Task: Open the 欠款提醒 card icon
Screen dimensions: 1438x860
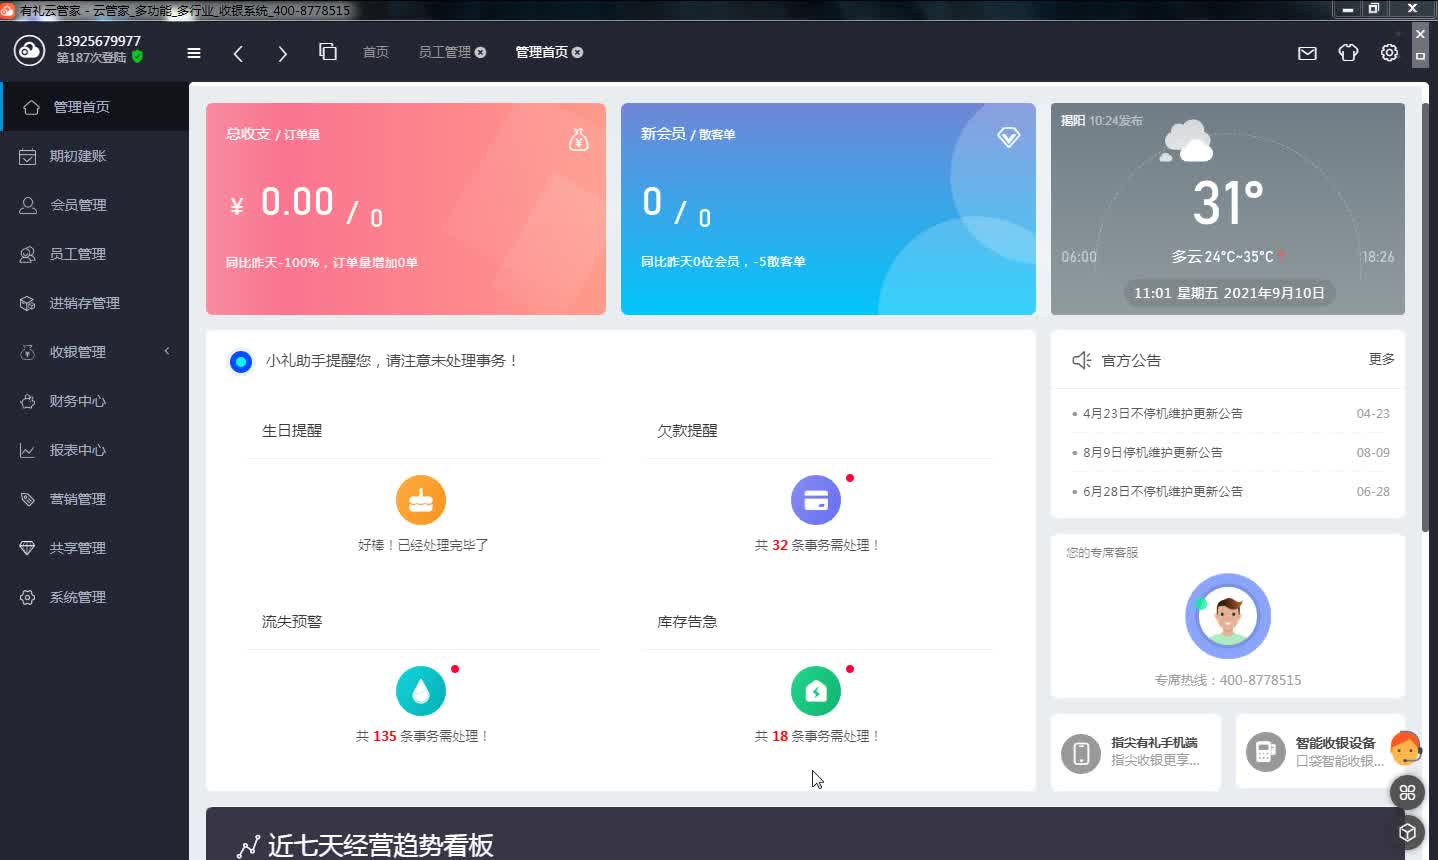Action: (816, 500)
